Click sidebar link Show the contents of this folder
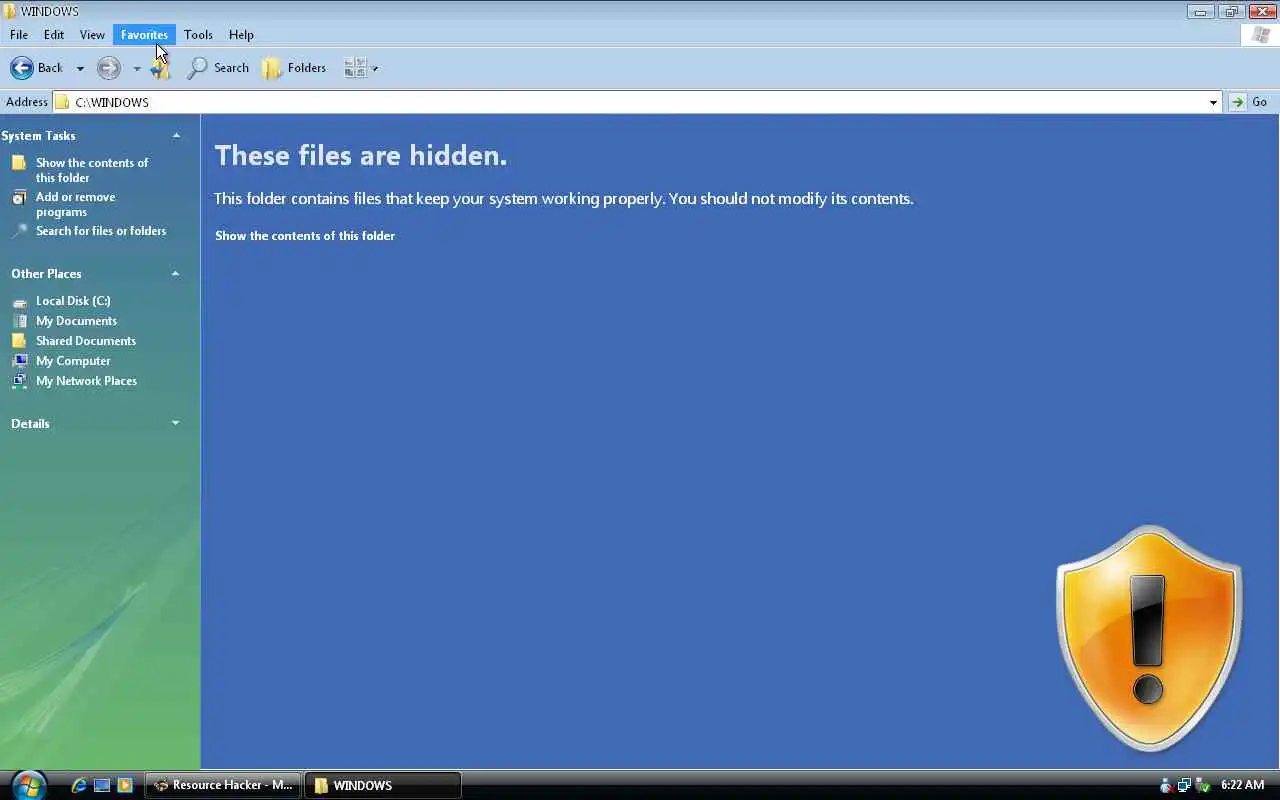This screenshot has height=800, width=1280. click(92, 170)
